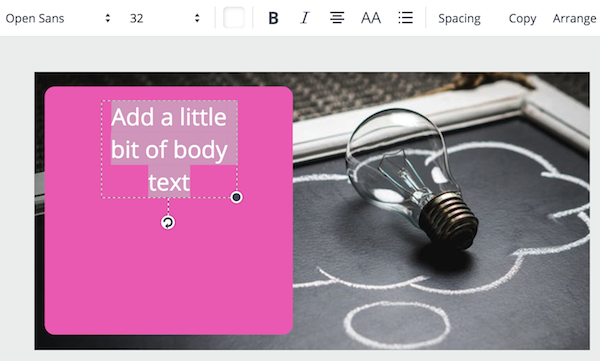Toggle uppercase with the AA icon
The width and height of the screenshot is (600, 361).
click(x=371, y=18)
